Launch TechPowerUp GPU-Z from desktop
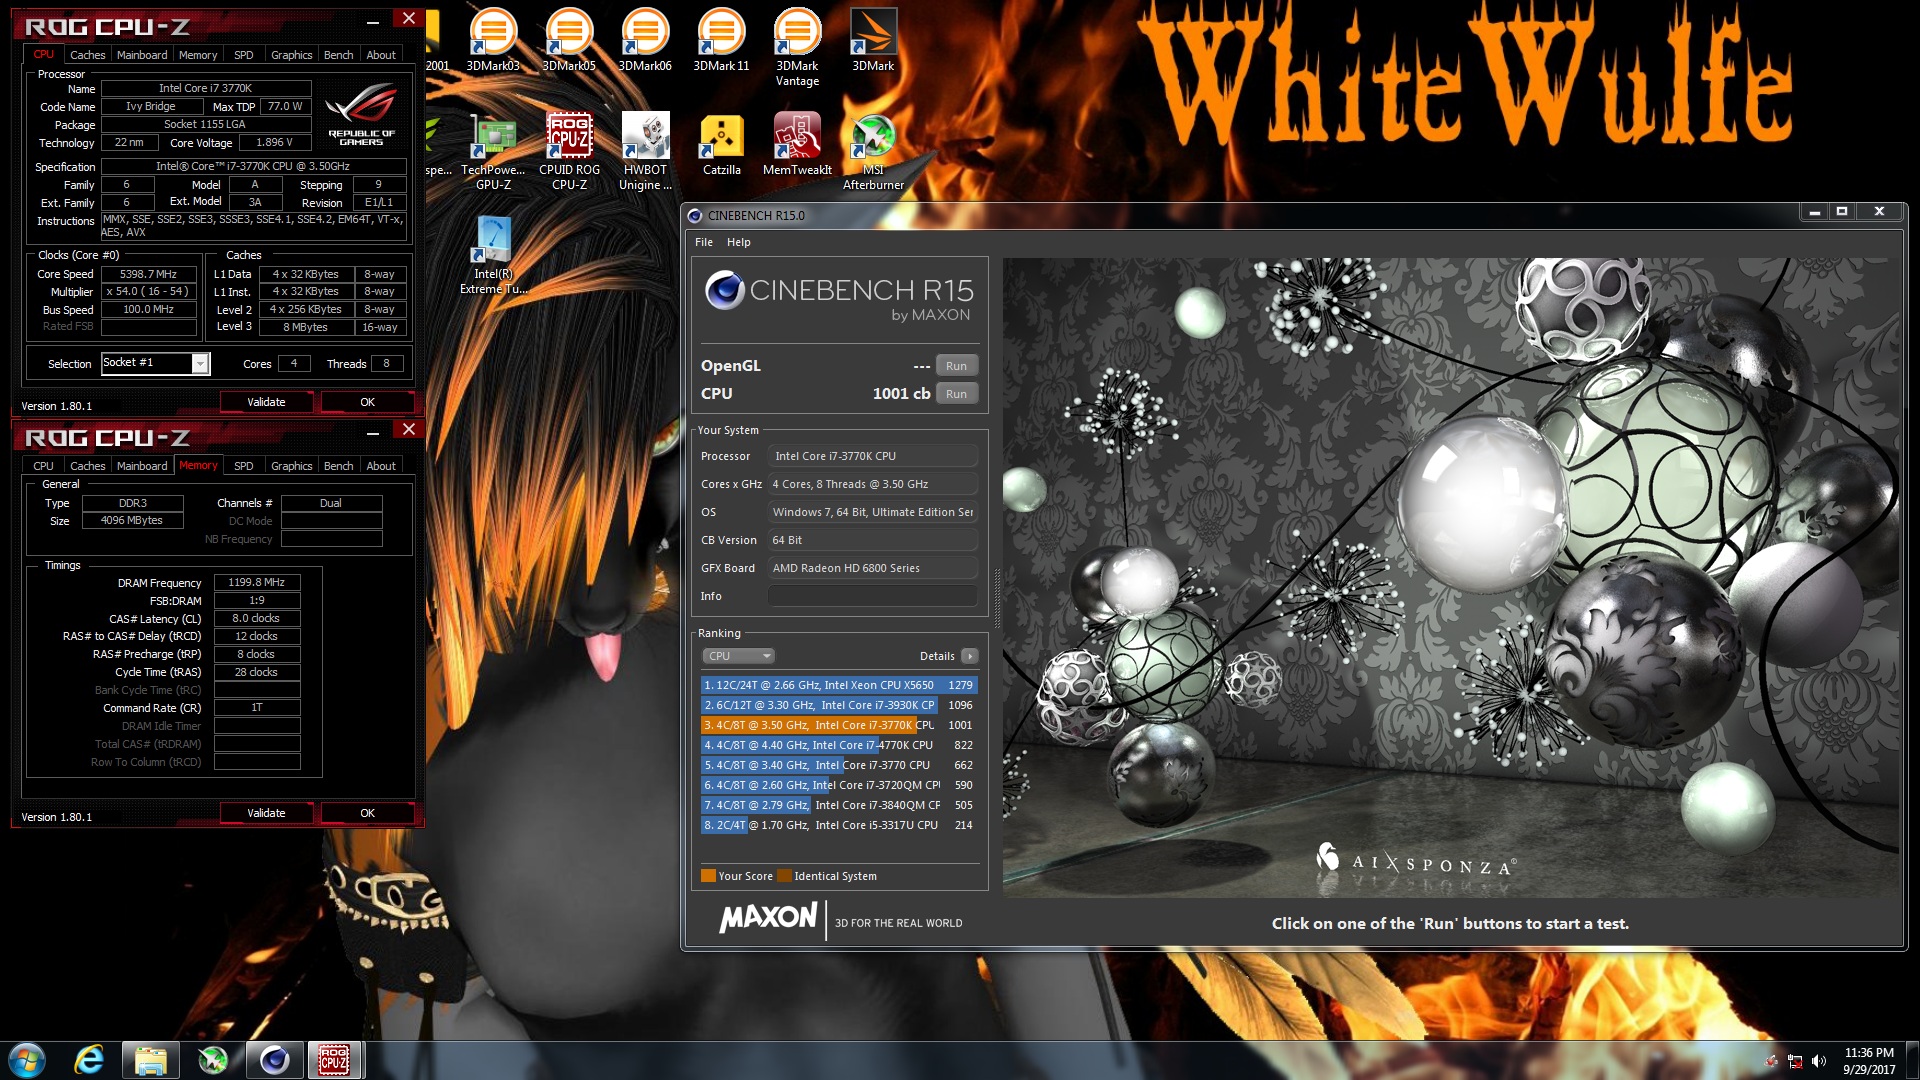Viewport: 1920px width, 1080px height. [x=493, y=151]
